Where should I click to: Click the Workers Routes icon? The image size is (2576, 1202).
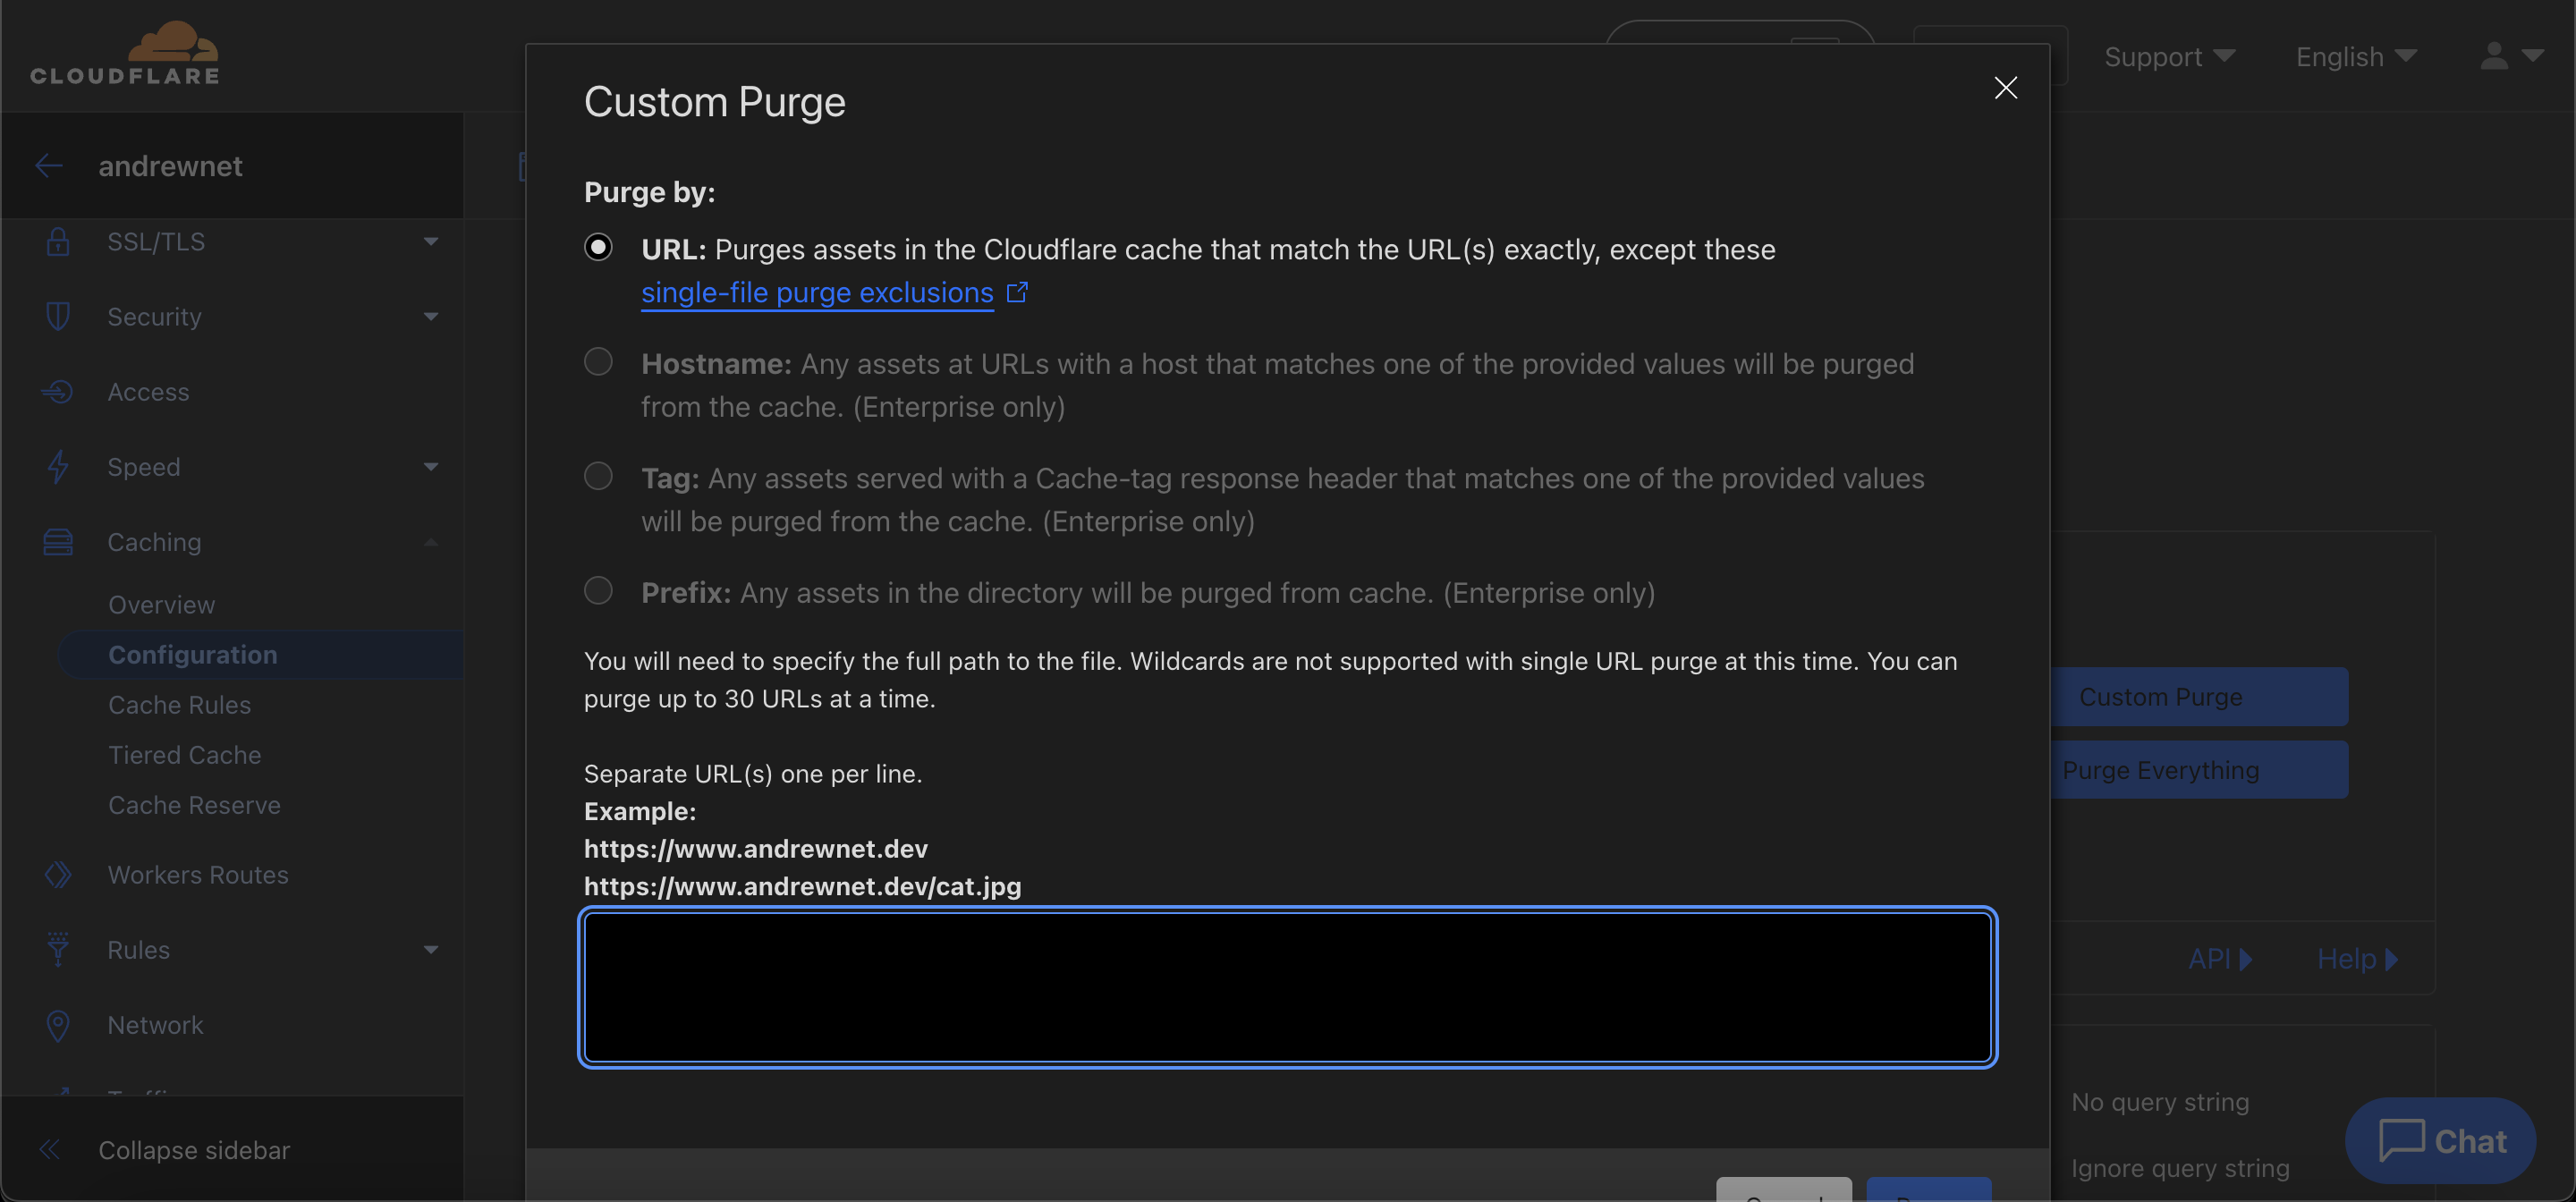(58, 875)
